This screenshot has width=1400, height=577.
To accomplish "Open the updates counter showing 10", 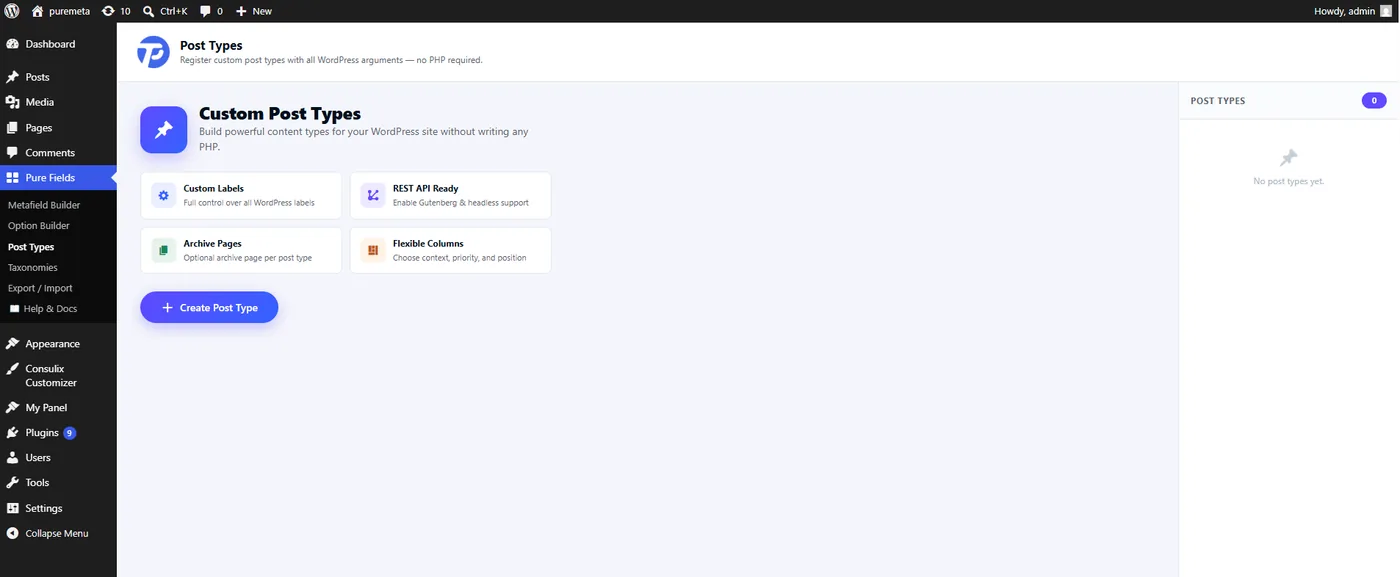I will point(116,11).
